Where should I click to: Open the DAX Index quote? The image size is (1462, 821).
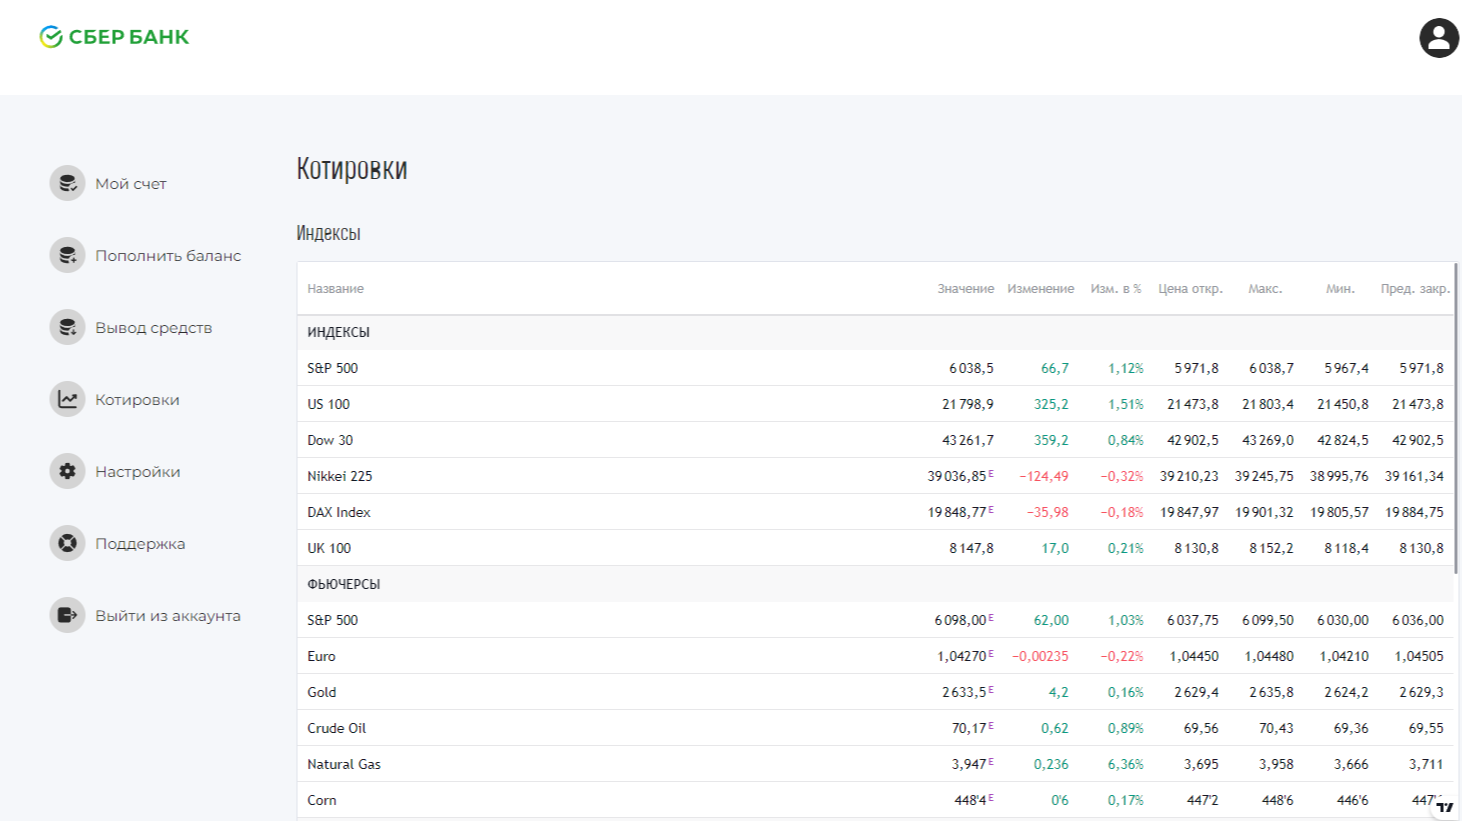click(x=875, y=512)
